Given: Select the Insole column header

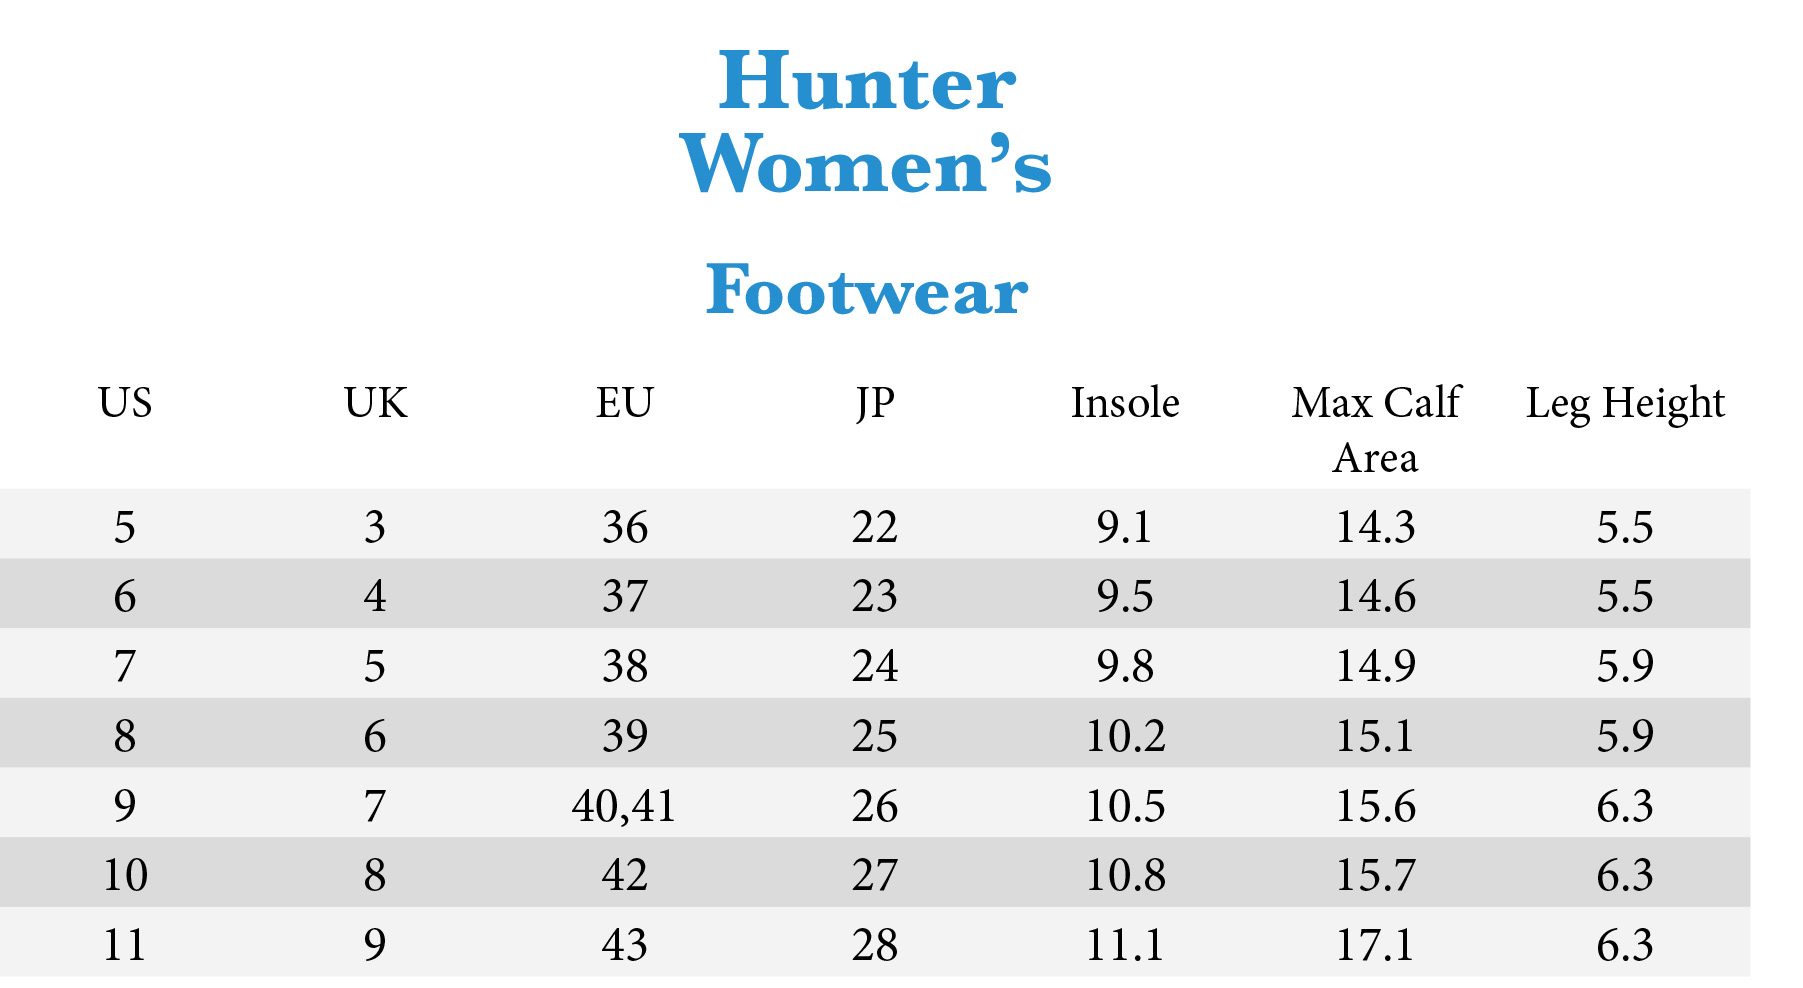Looking at the screenshot, I should point(1125,403).
